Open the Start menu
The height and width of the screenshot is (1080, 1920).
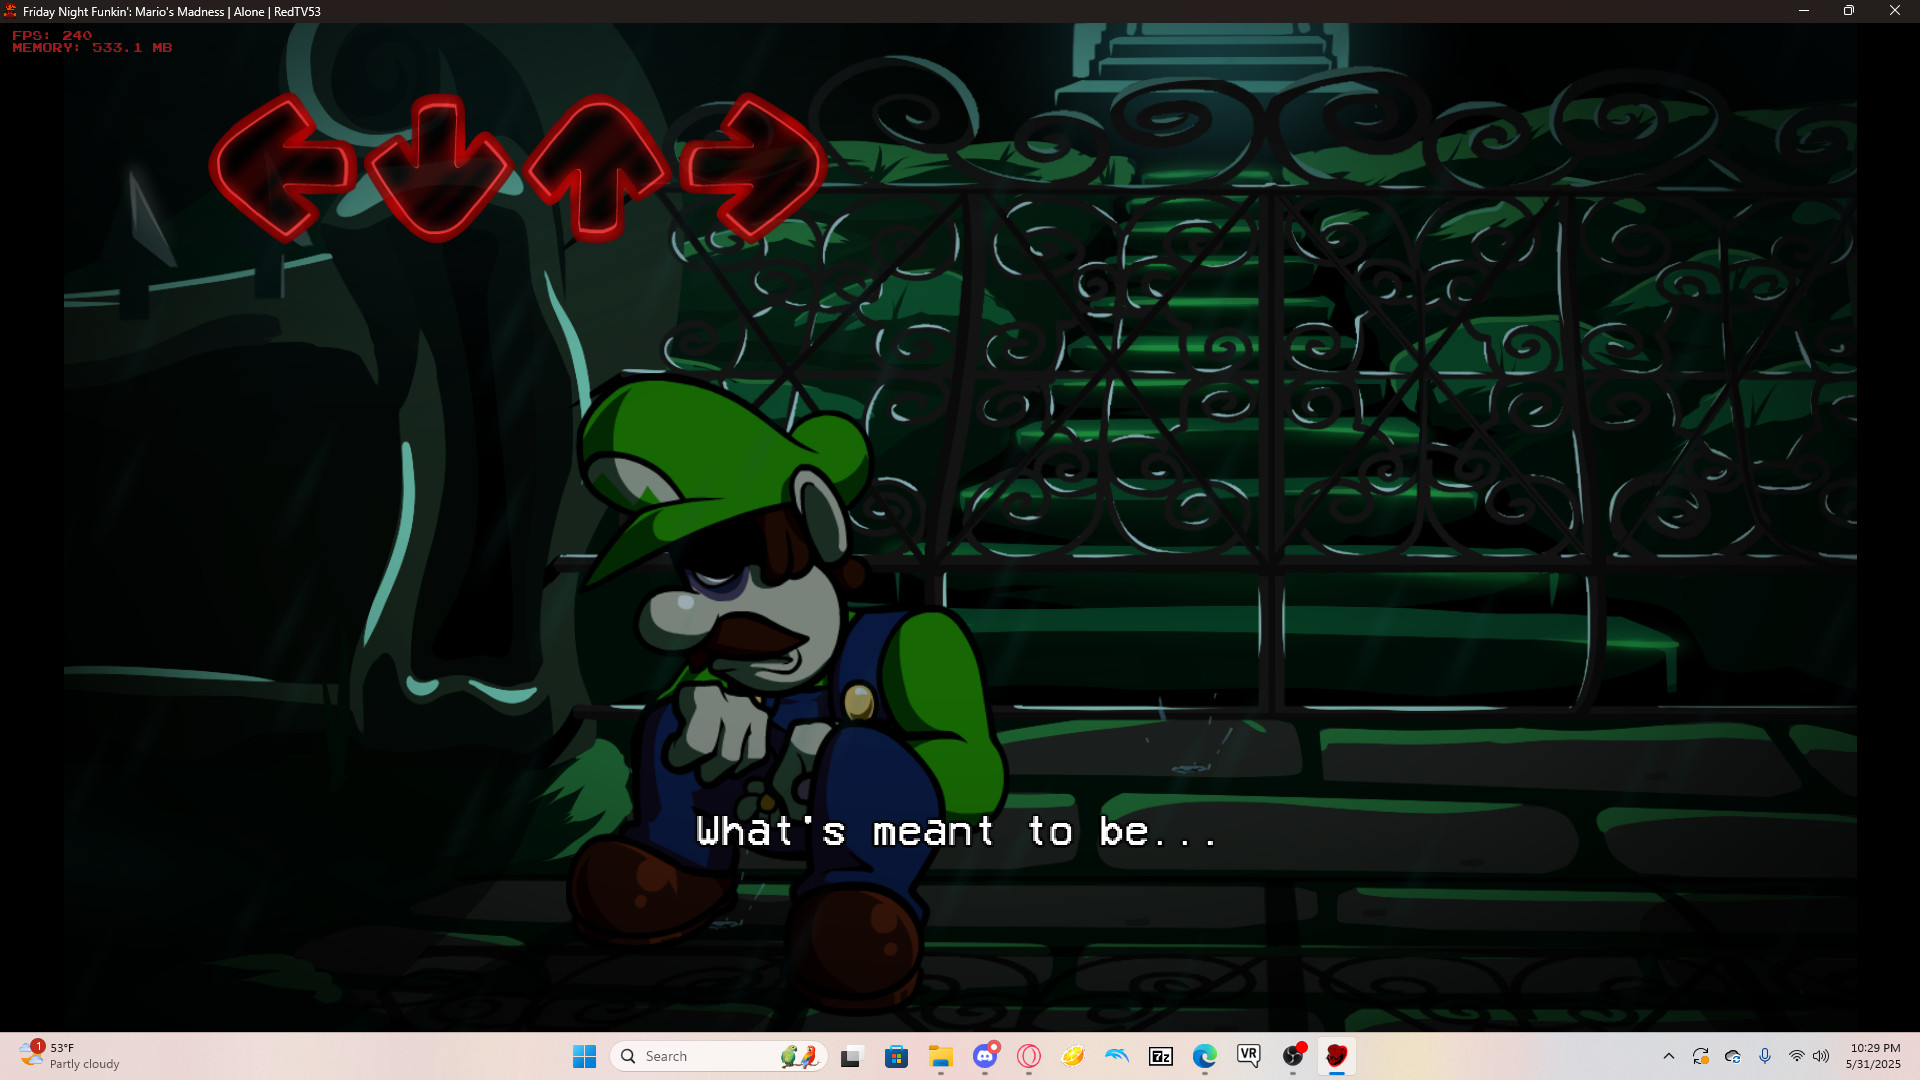[x=585, y=1056]
